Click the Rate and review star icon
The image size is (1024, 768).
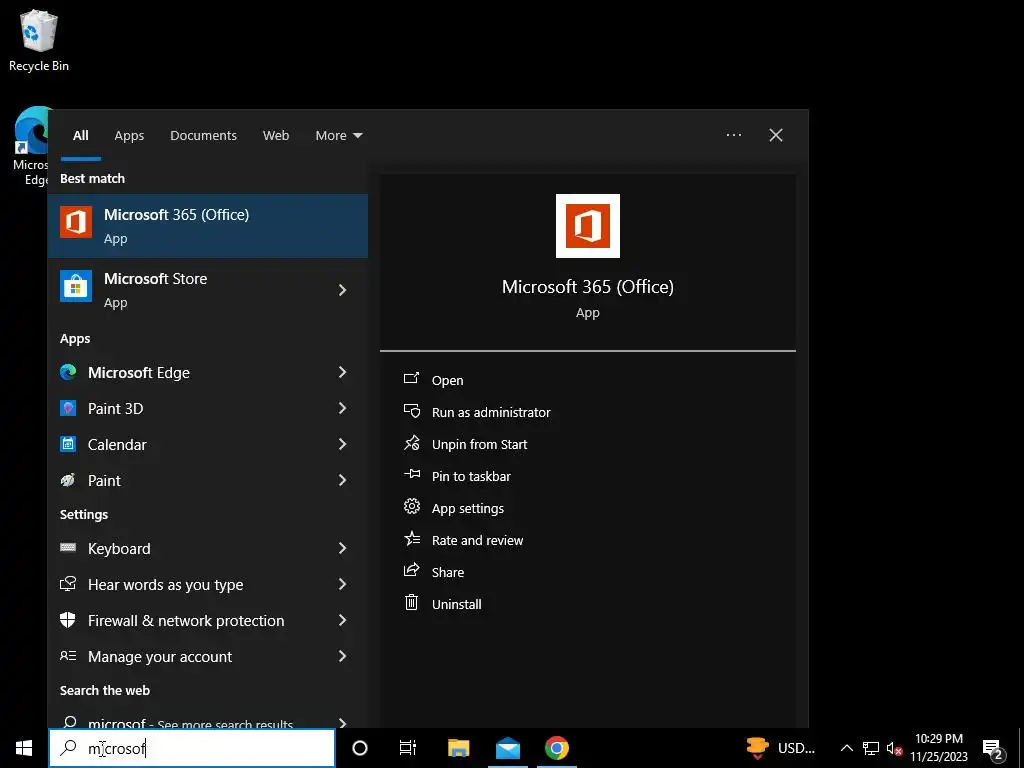(411, 538)
